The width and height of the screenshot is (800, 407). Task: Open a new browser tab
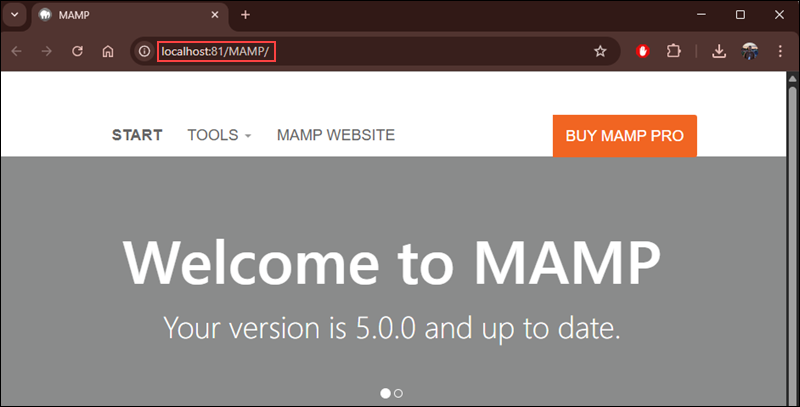click(x=245, y=15)
